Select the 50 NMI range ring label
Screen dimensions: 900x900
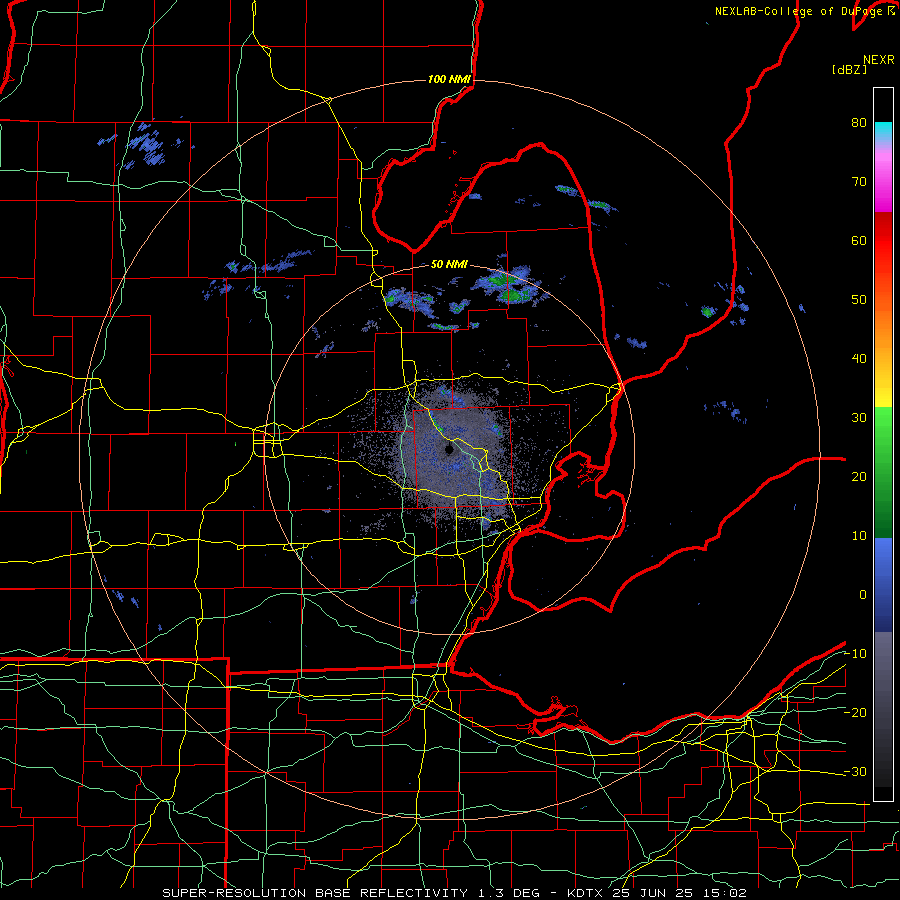coord(449,264)
